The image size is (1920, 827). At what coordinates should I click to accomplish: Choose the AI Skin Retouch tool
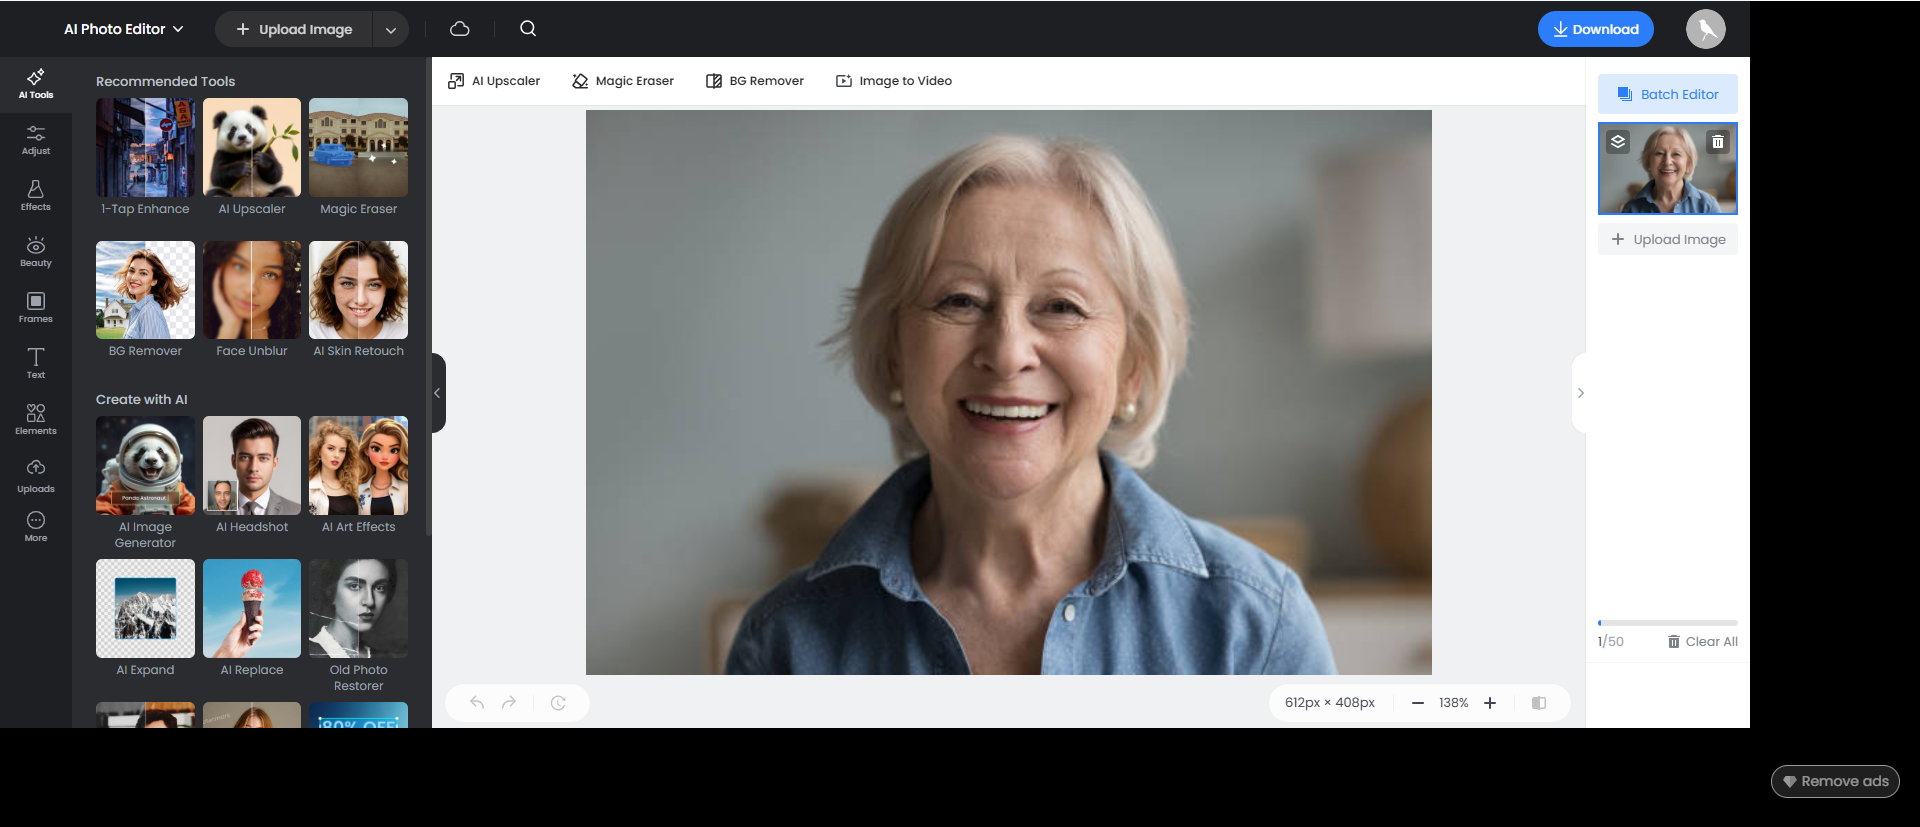pos(358,299)
